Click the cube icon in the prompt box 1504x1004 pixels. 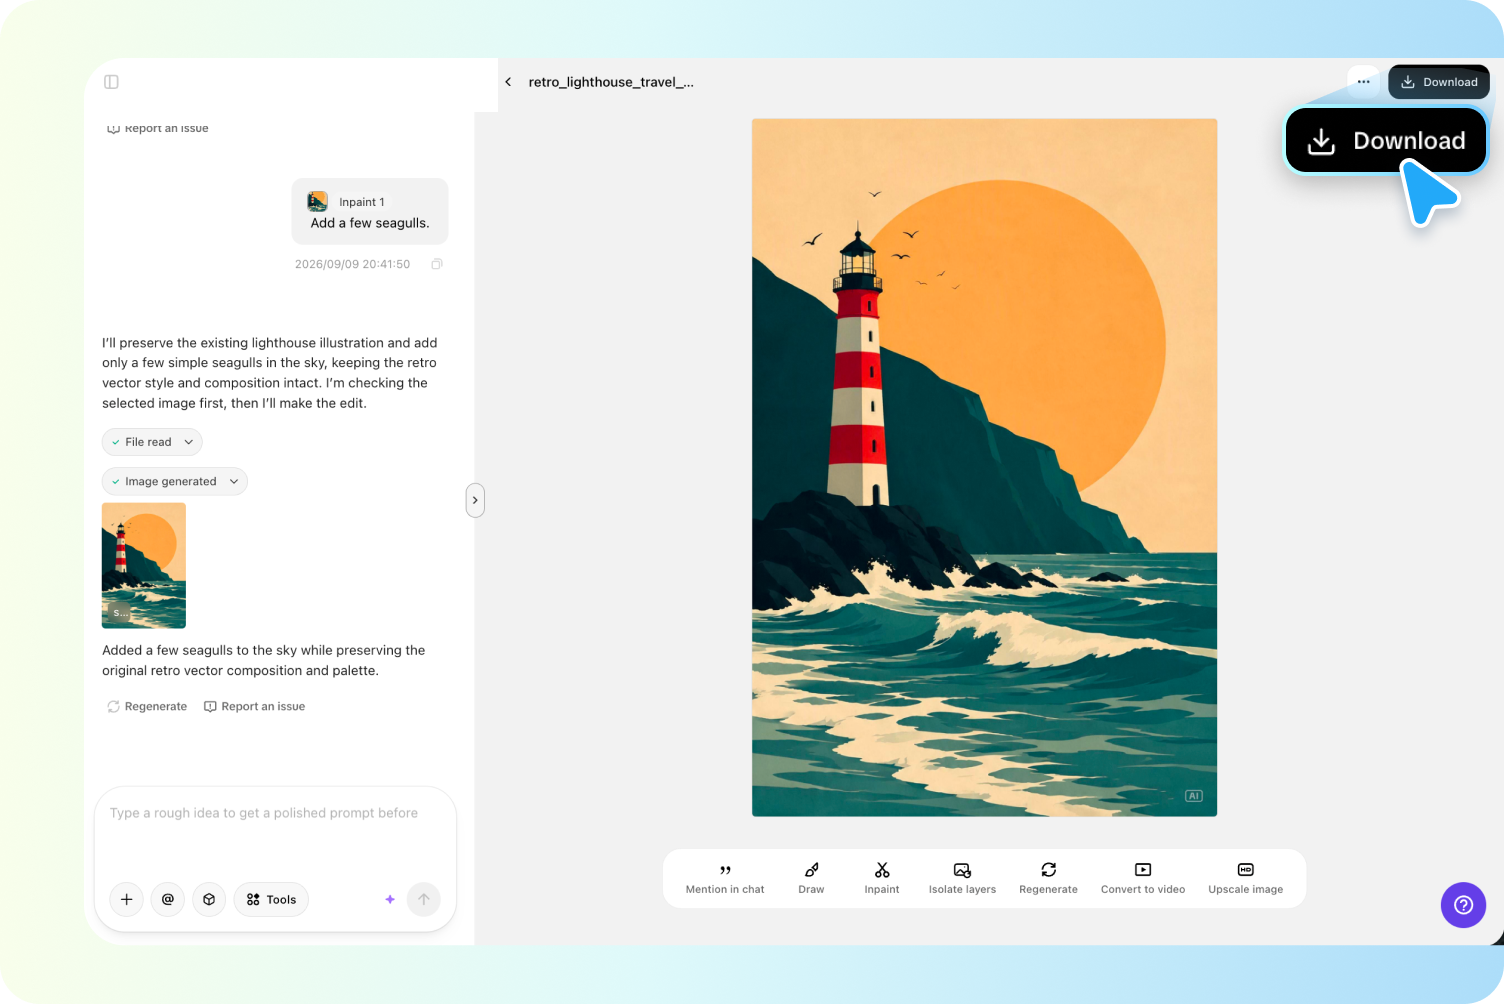pyautogui.click(x=209, y=899)
